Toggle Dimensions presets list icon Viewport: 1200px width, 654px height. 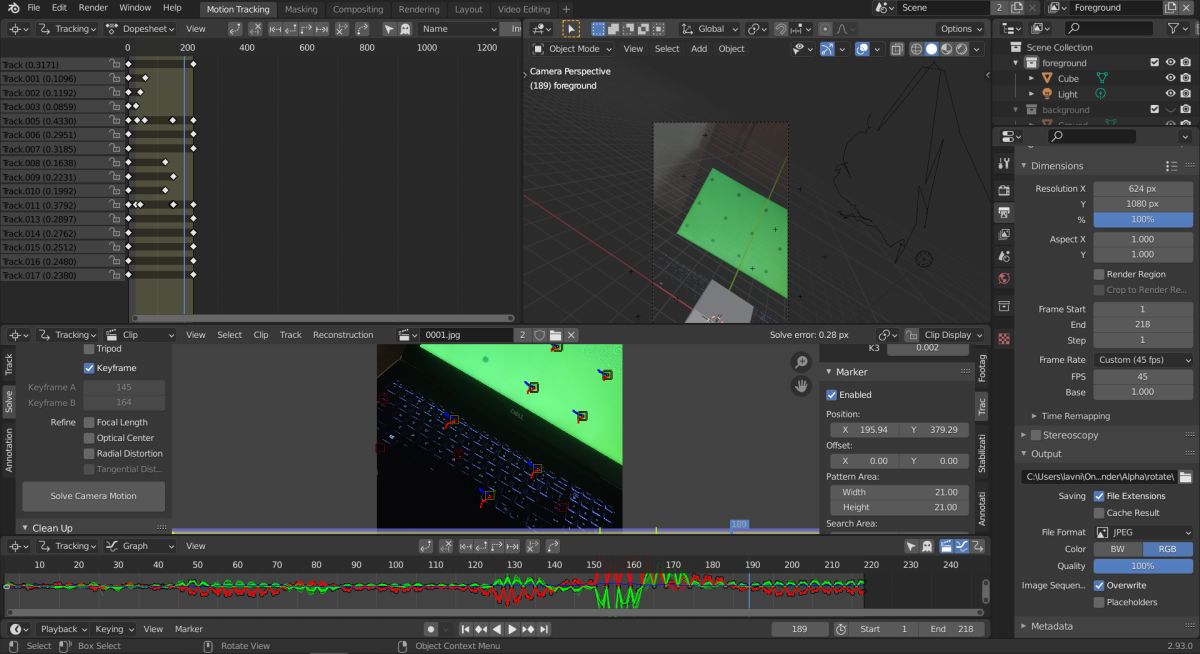click(1171, 166)
